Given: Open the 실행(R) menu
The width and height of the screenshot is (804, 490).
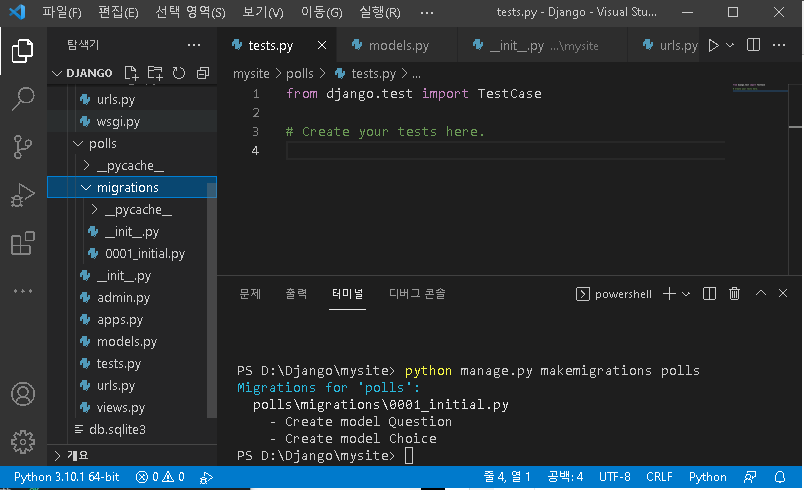Looking at the screenshot, I should click(380, 12).
